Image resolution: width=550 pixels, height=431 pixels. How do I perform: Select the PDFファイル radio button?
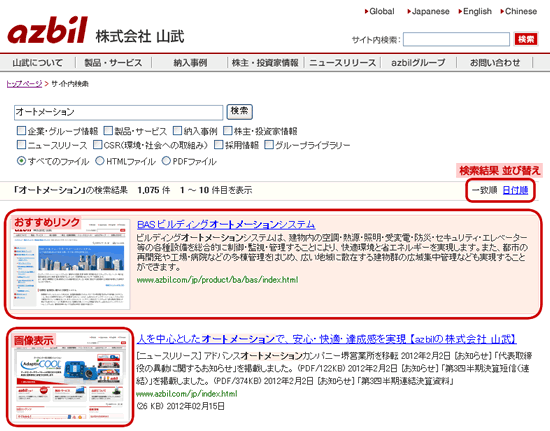[x=166, y=161]
